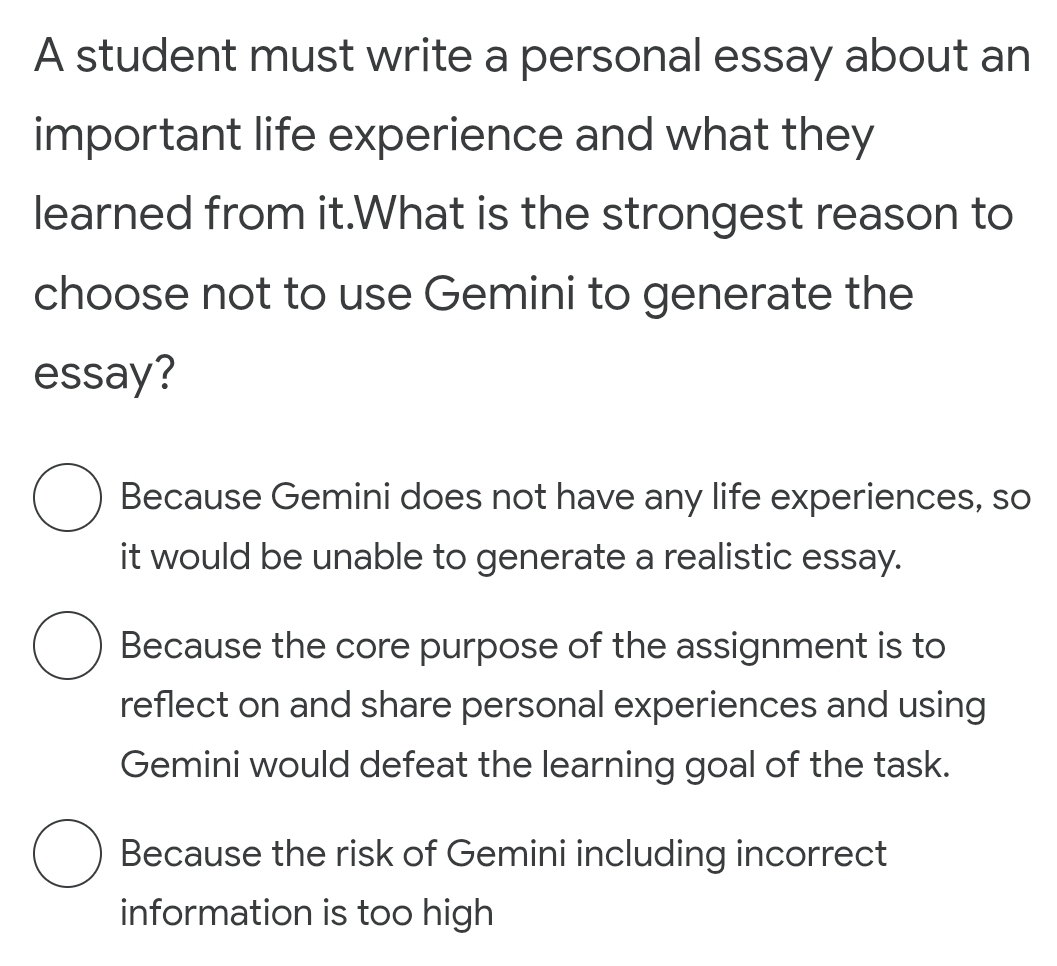
Task: Click the question line 'choose not to use Gemini to generate the'
Action: [x=473, y=294]
